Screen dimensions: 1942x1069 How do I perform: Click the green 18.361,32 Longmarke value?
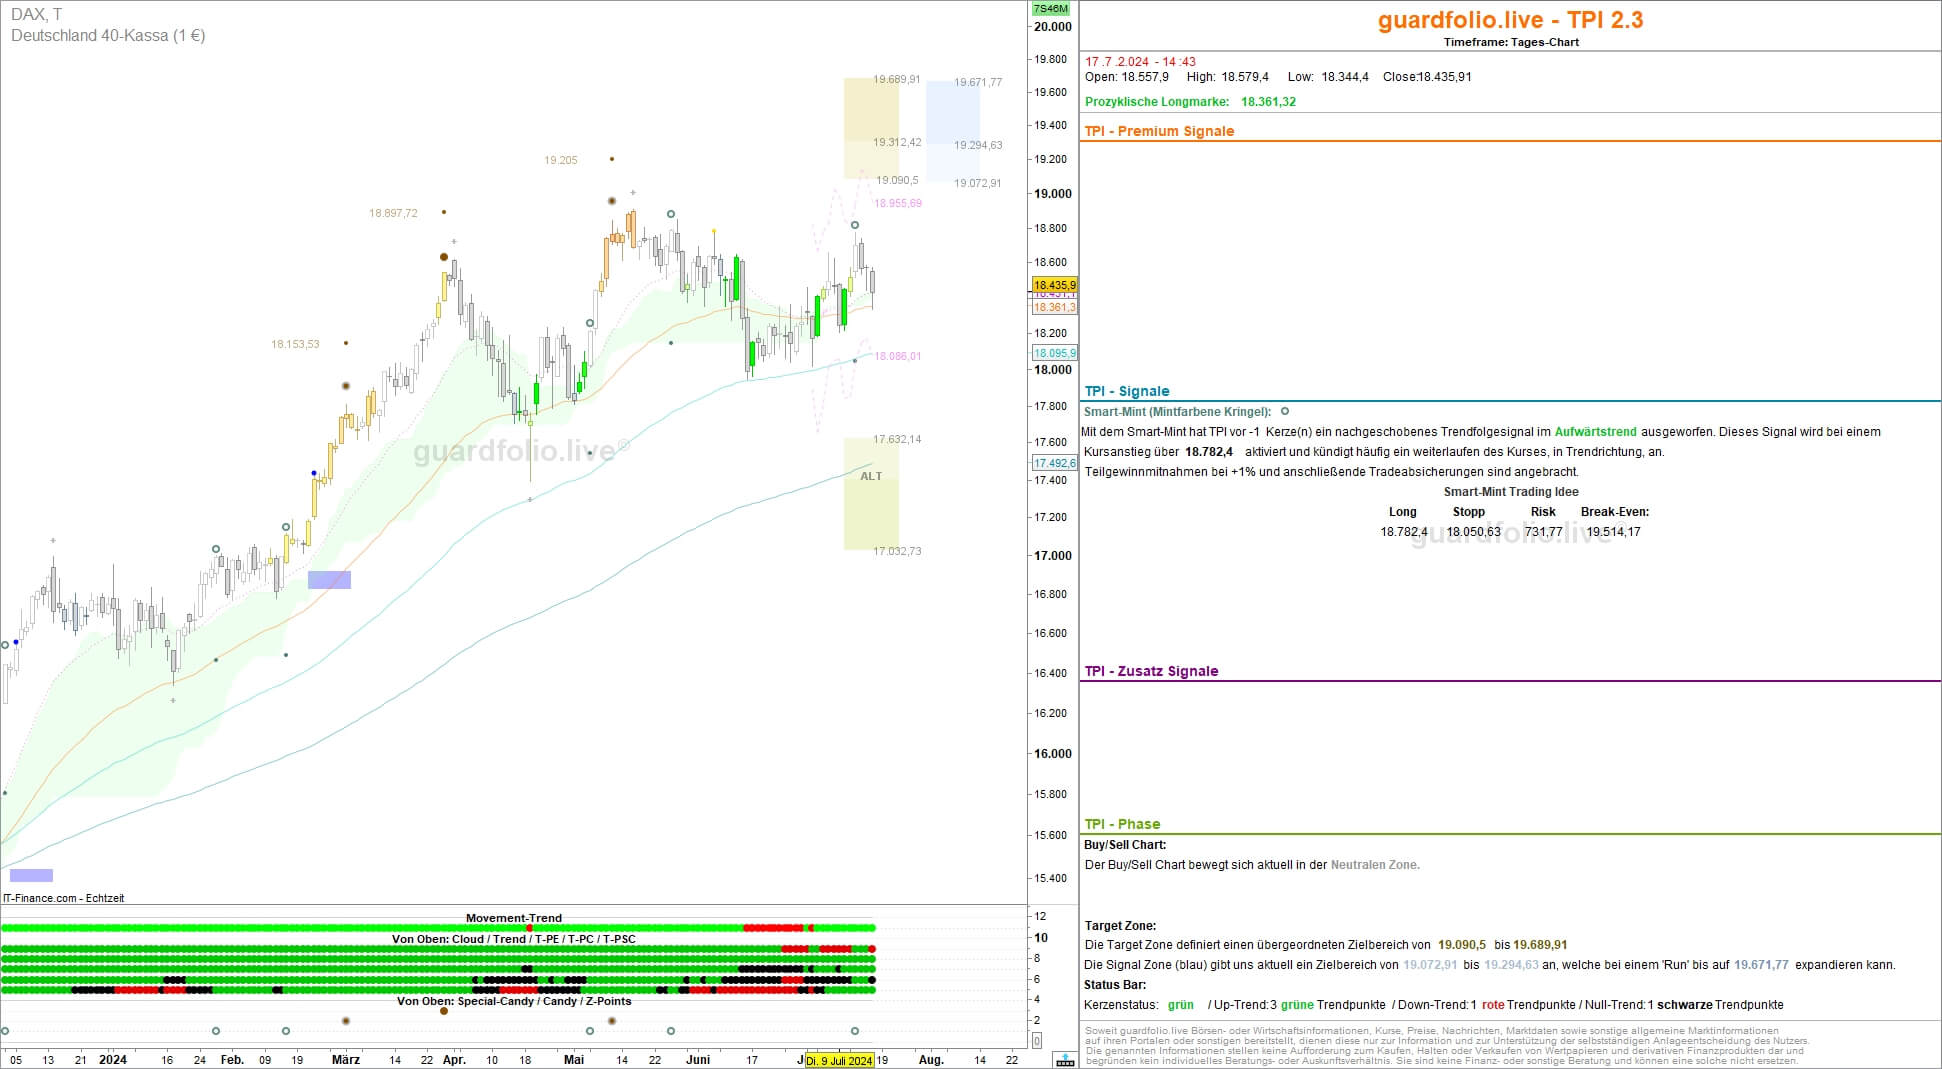(1268, 102)
